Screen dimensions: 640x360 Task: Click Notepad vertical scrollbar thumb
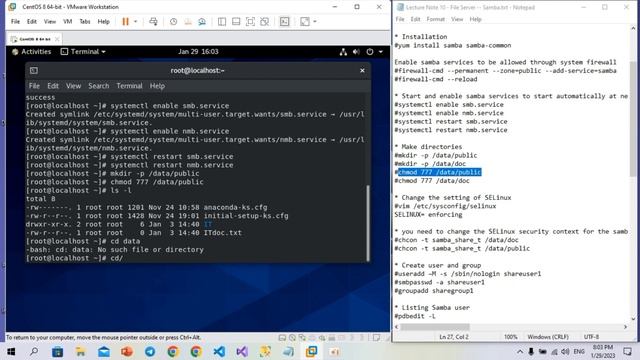[x=633, y=119]
